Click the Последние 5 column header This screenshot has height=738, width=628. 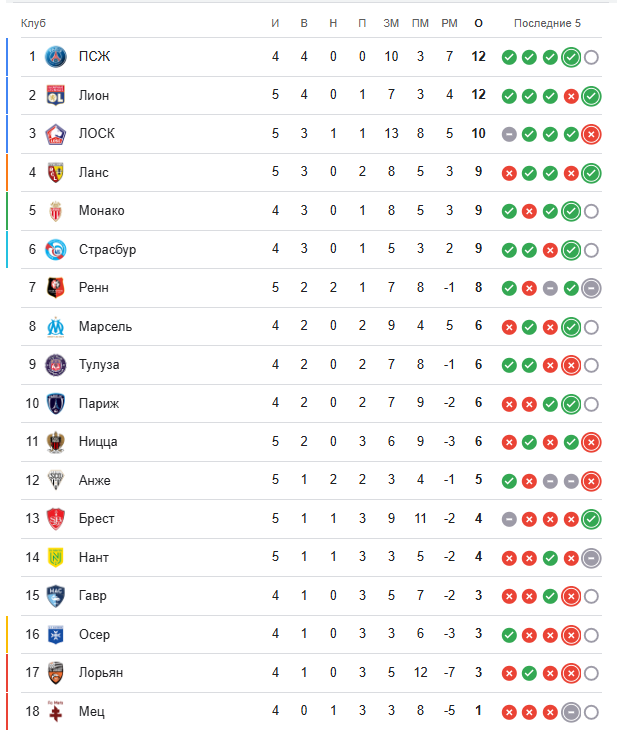coord(547,23)
